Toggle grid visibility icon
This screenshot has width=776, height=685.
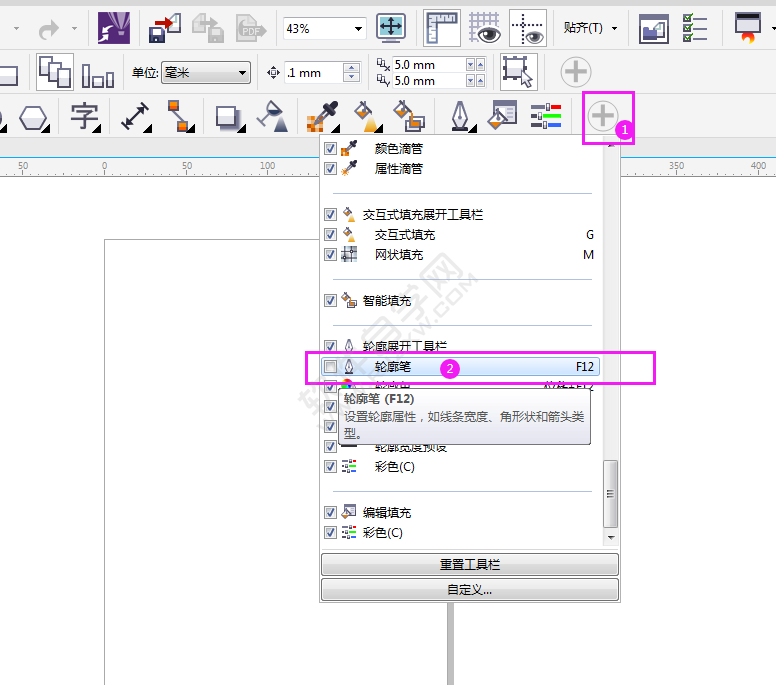[485, 28]
